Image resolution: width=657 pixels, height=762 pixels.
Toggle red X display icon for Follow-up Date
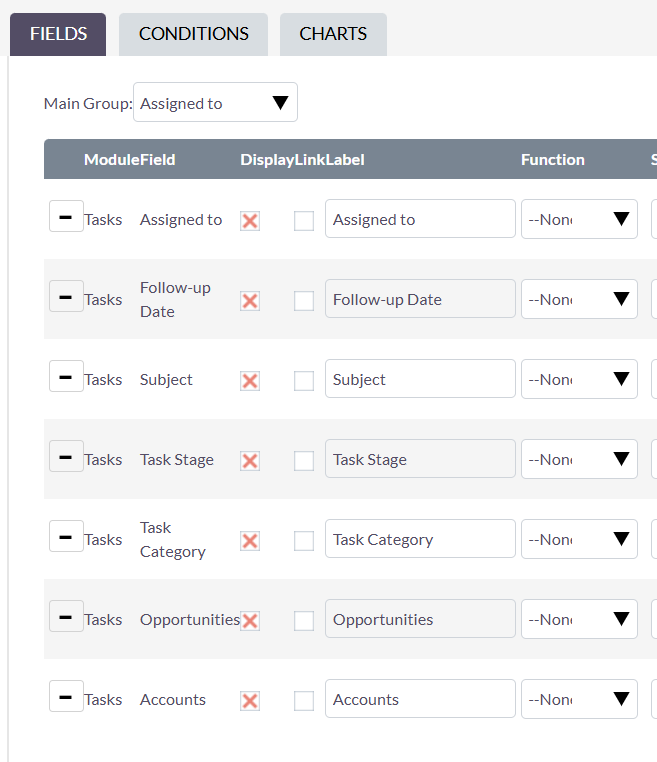(x=250, y=301)
